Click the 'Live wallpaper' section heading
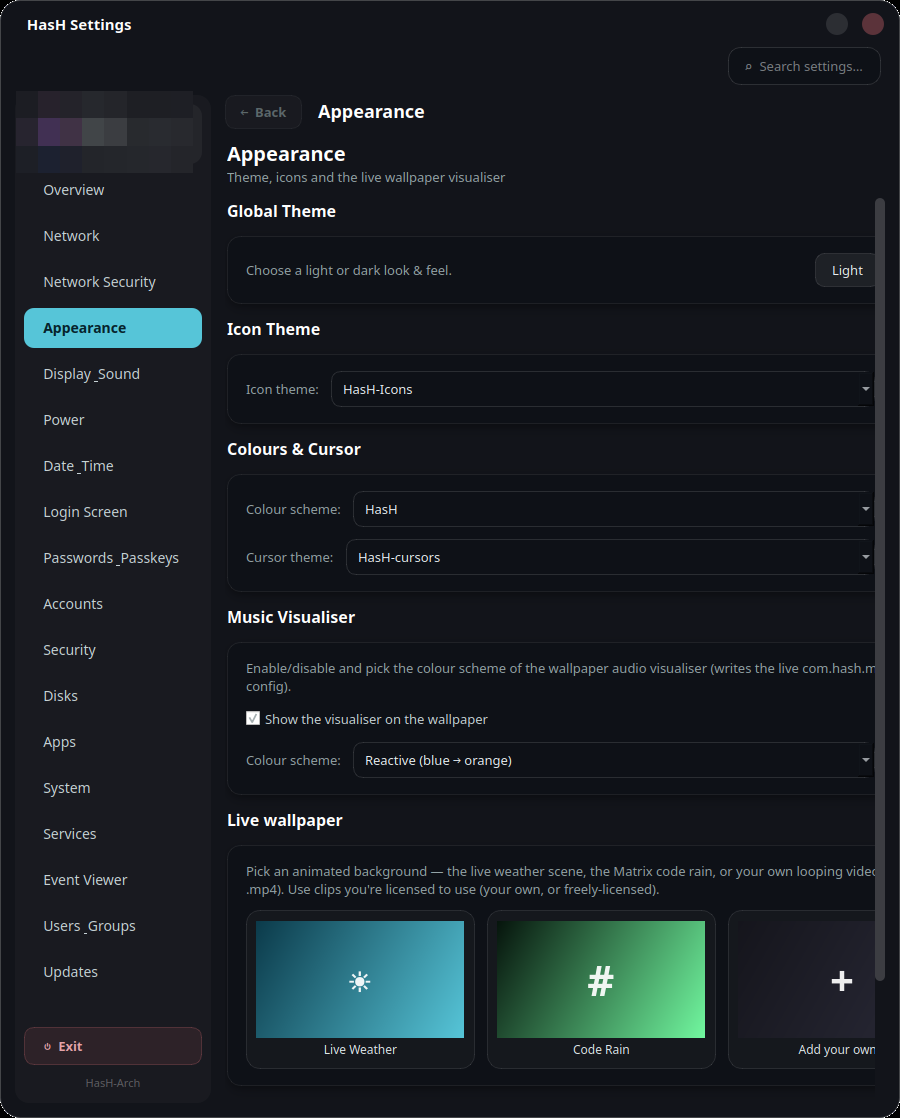900x1118 pixels. [x=285, y=821]
